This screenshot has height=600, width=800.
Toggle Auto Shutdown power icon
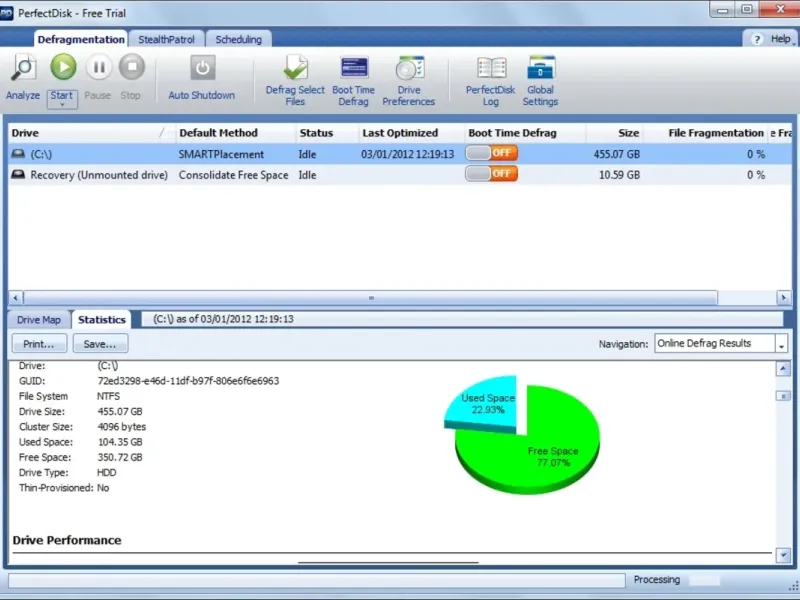tap(203, 68)
